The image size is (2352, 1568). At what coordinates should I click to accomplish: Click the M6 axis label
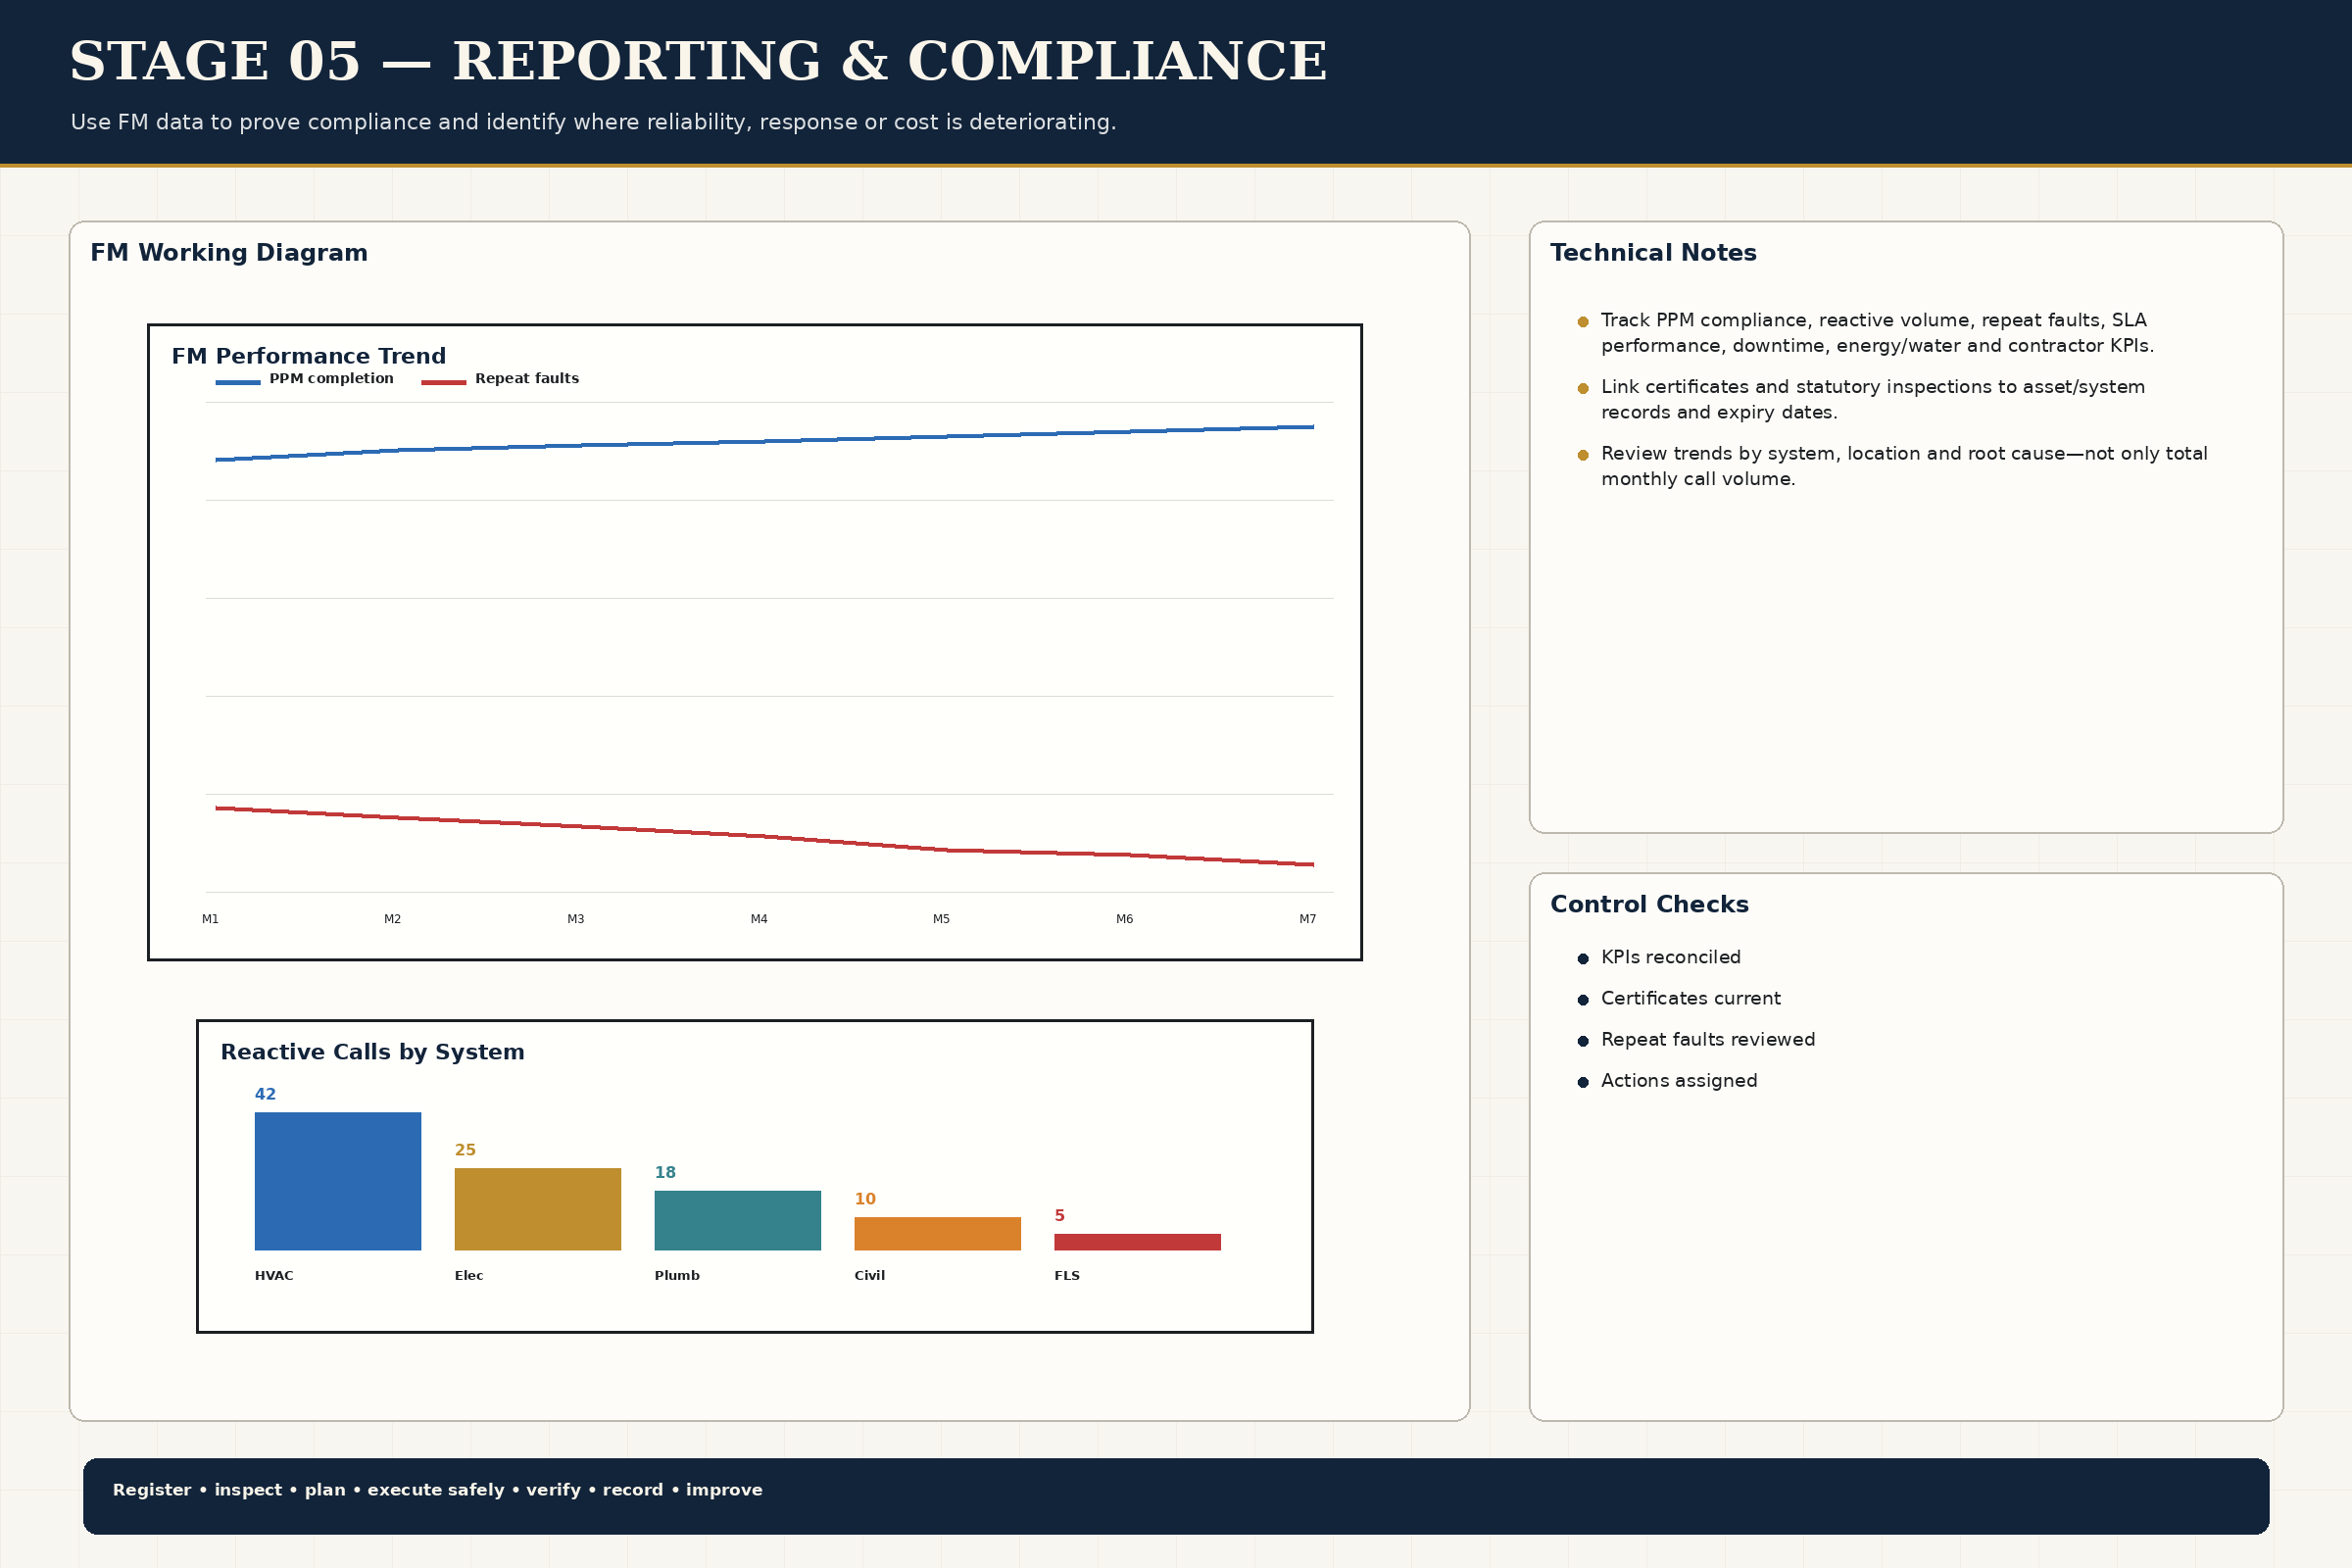click(1125, 919)
